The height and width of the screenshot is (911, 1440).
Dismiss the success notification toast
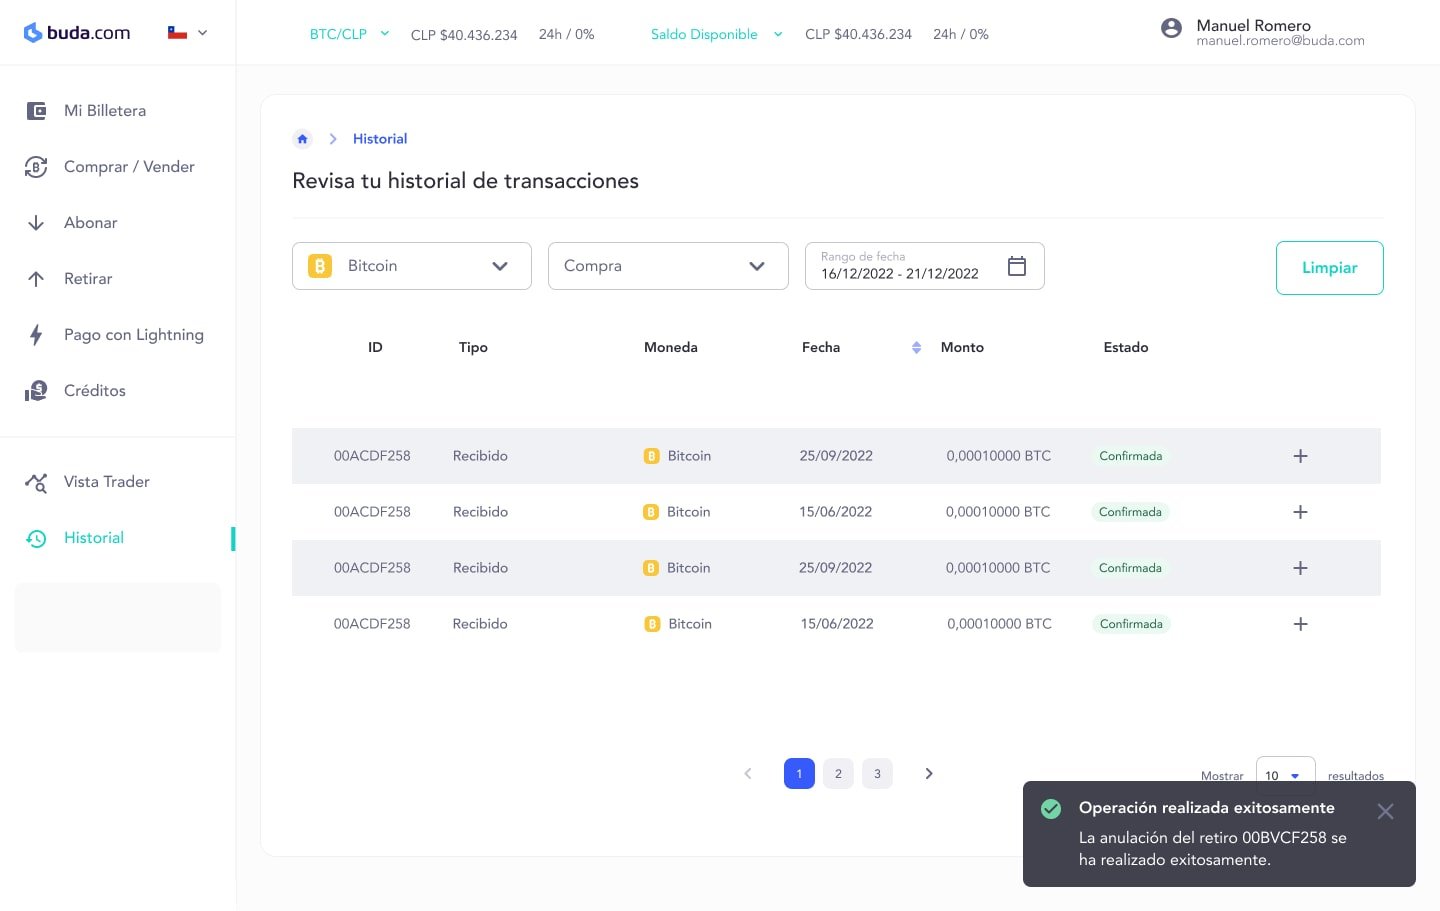coord(1384,812)
